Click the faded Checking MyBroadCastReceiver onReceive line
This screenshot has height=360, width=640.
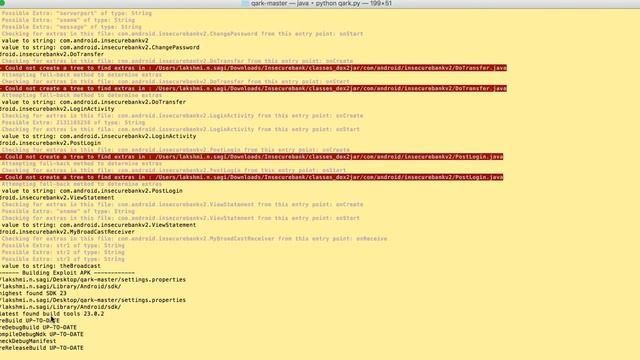tap(194, 239)
